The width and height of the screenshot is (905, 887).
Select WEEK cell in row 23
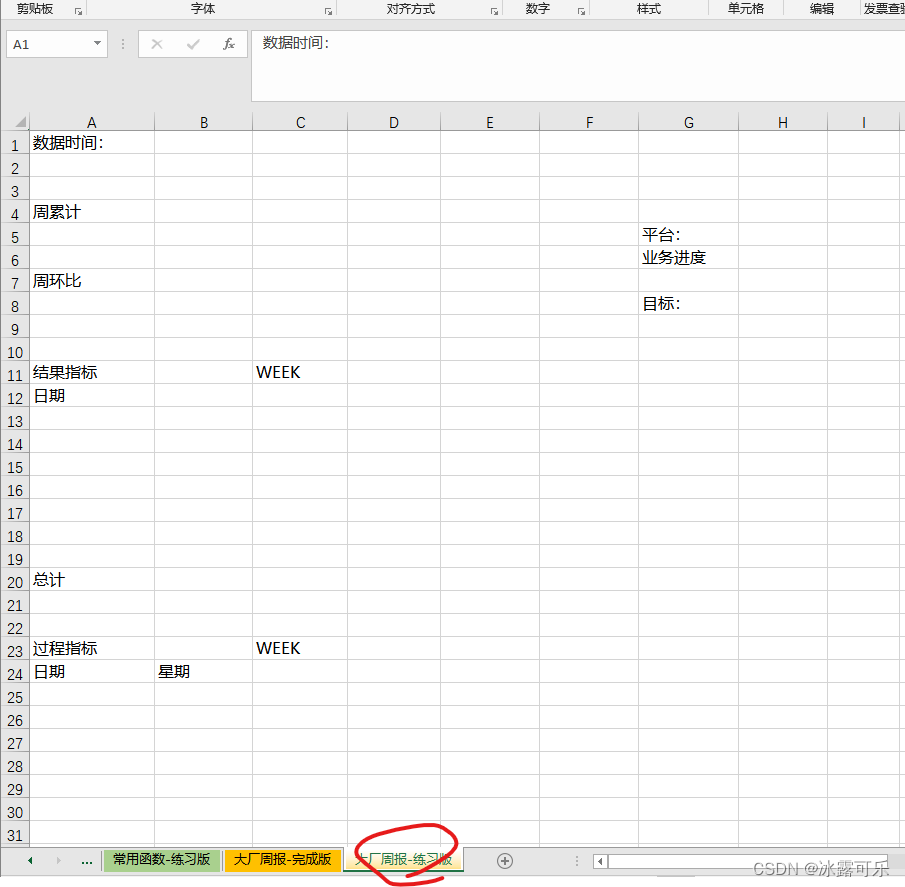(x=300, y=648)
